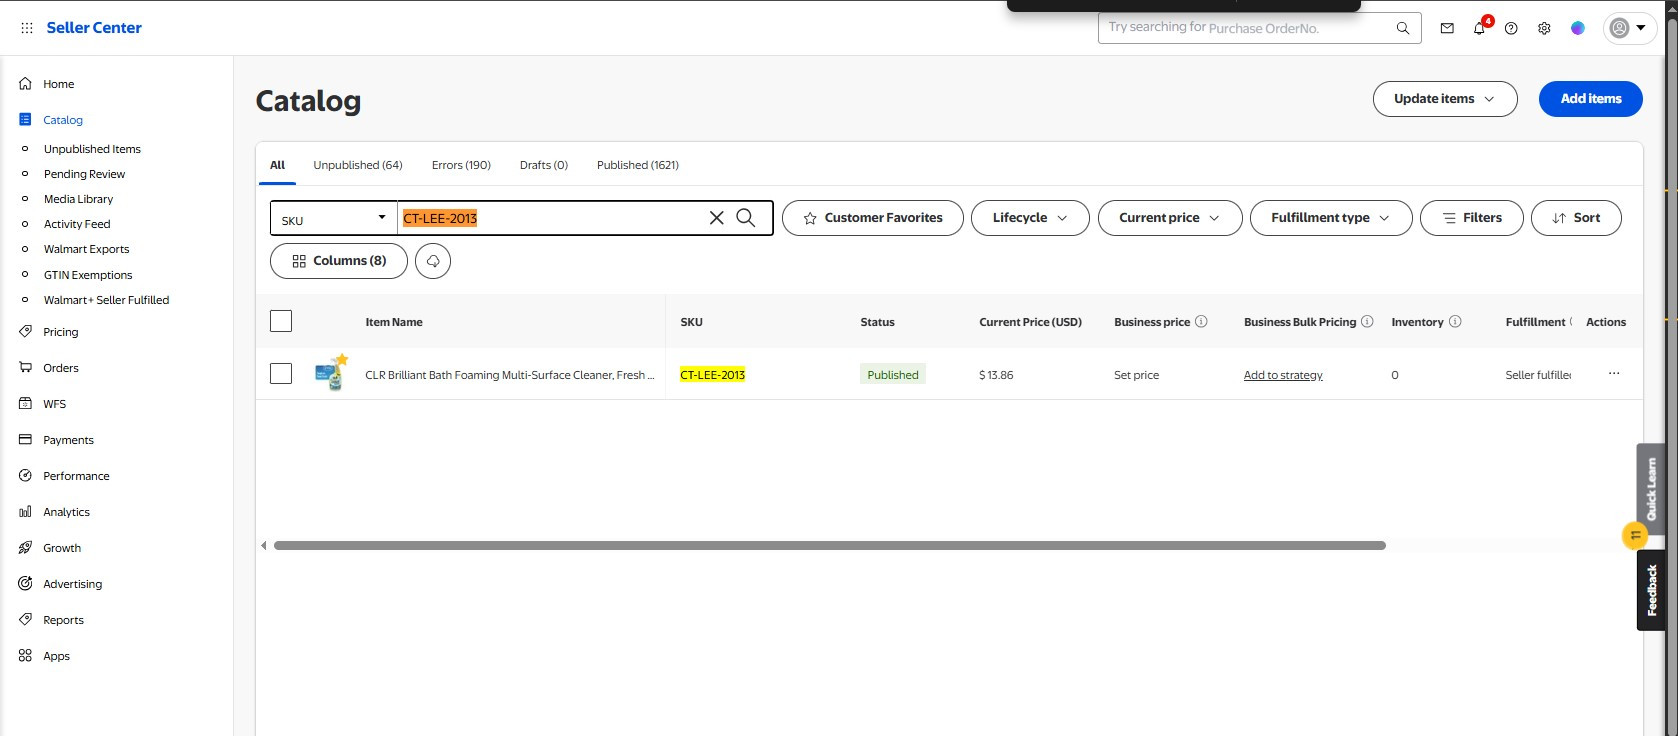Open the row actions ellipsis menu
Screen dimensions: 1678x736
click(x=1614, y=374)
